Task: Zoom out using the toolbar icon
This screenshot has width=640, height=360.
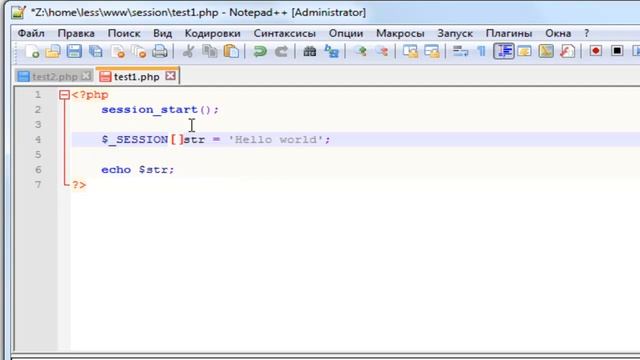Action: pyautogui.click(x=382, y=51)
